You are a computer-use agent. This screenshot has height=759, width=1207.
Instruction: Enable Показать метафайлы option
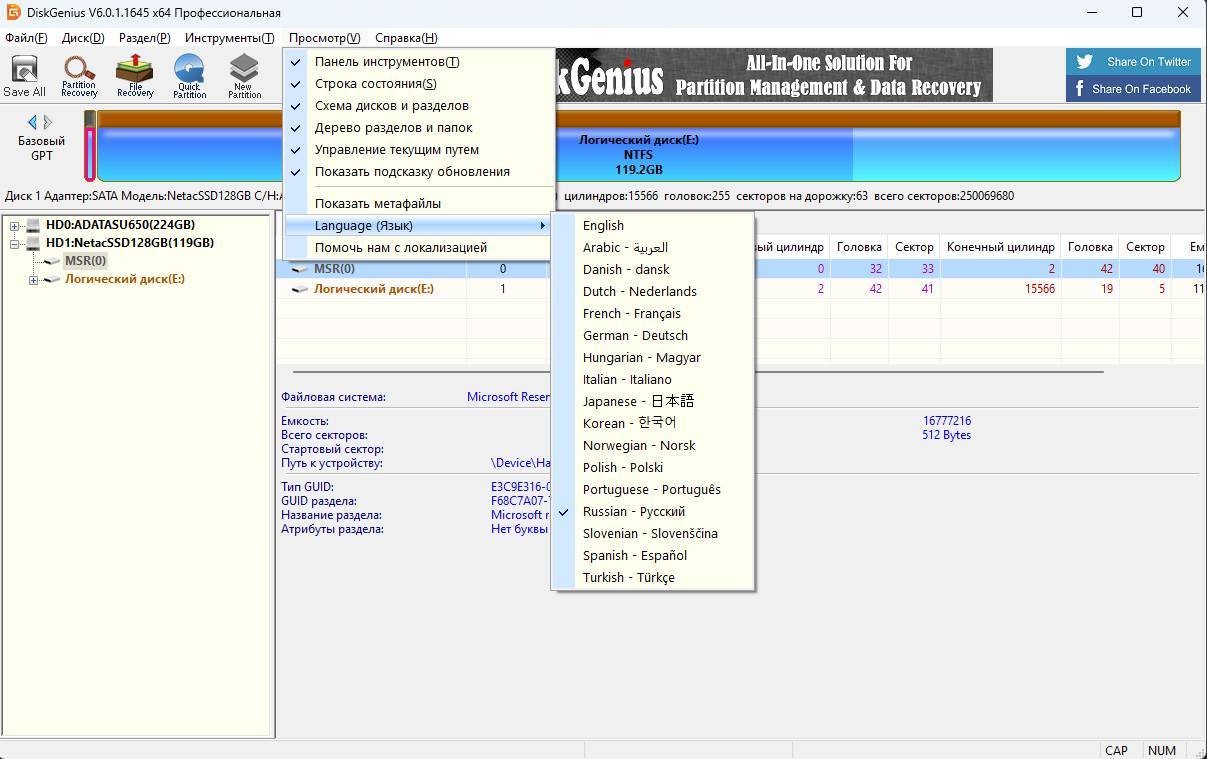tap(419, 204)
